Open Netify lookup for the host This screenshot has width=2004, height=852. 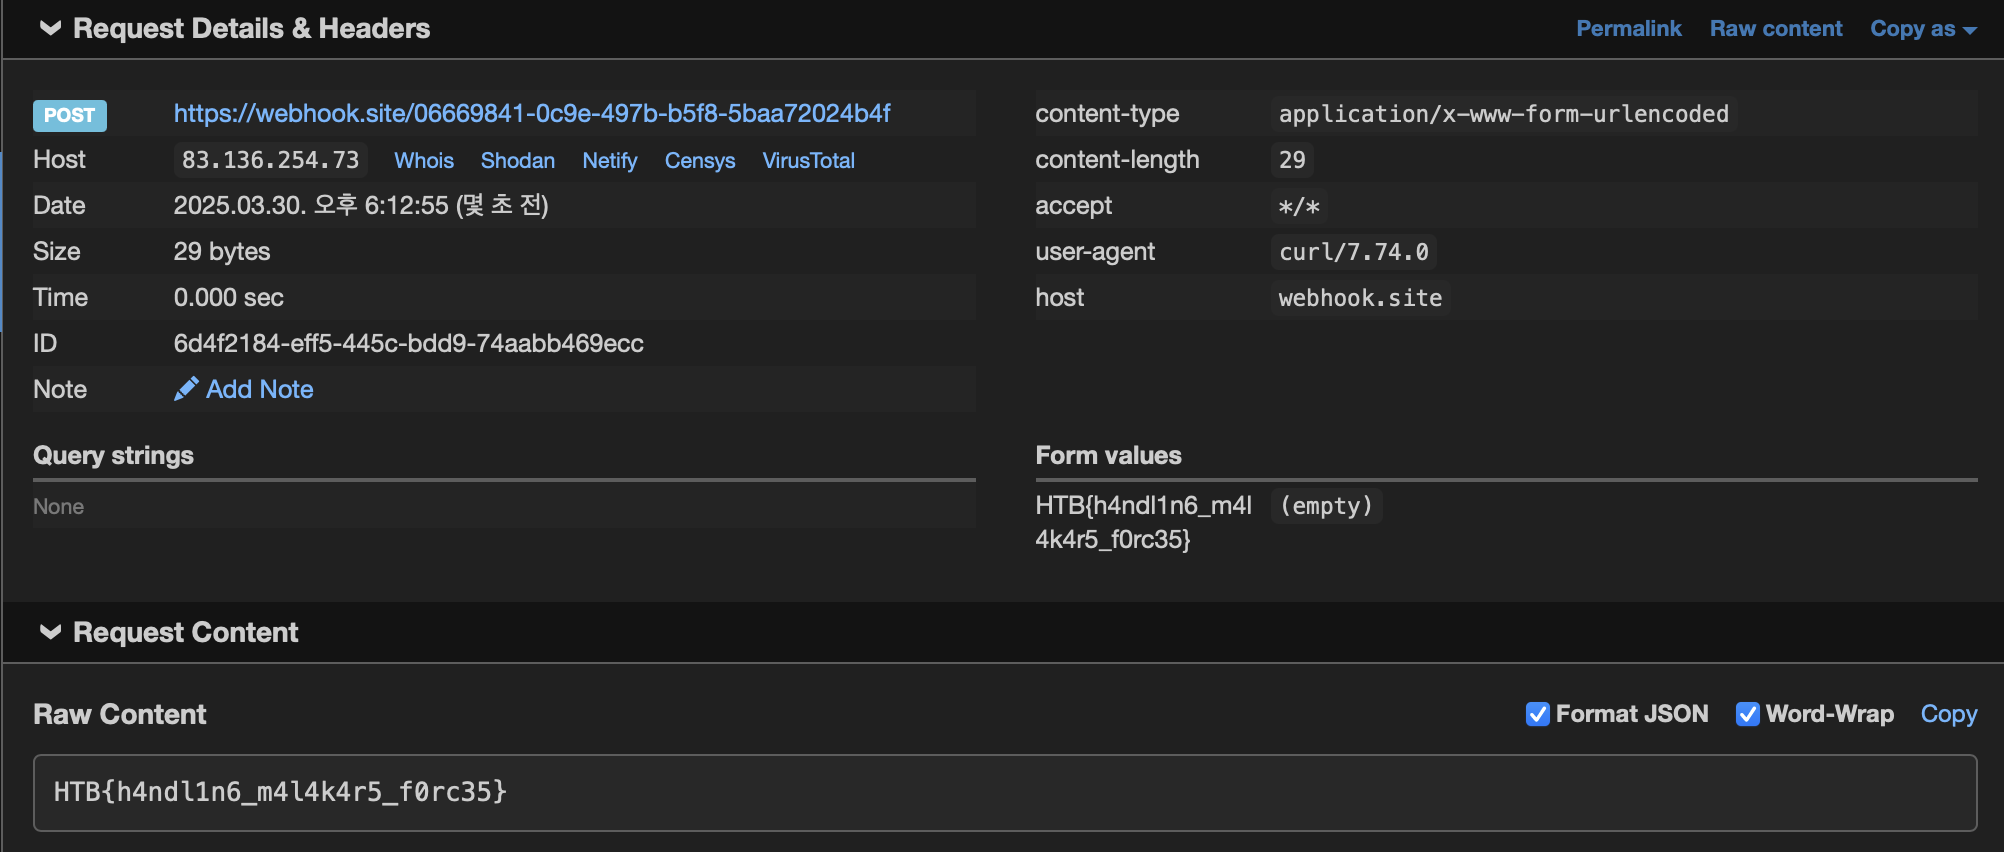pos(610,160)
